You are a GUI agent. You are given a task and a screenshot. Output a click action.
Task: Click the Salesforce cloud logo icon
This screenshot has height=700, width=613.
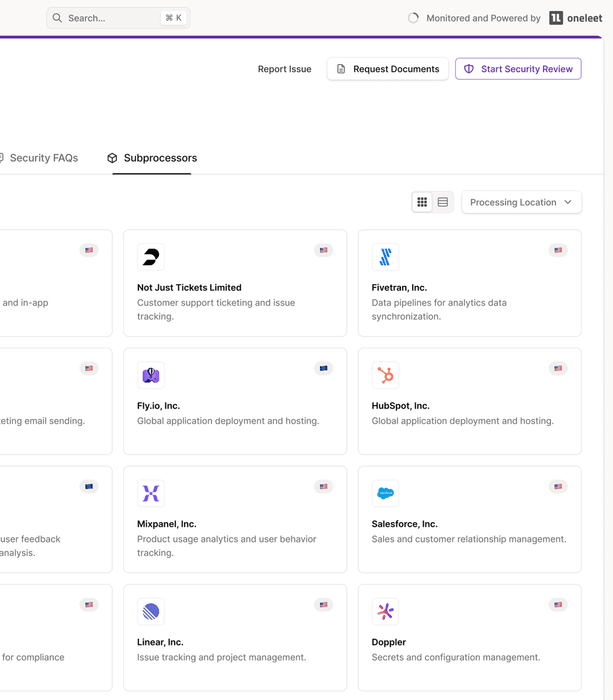385,494
